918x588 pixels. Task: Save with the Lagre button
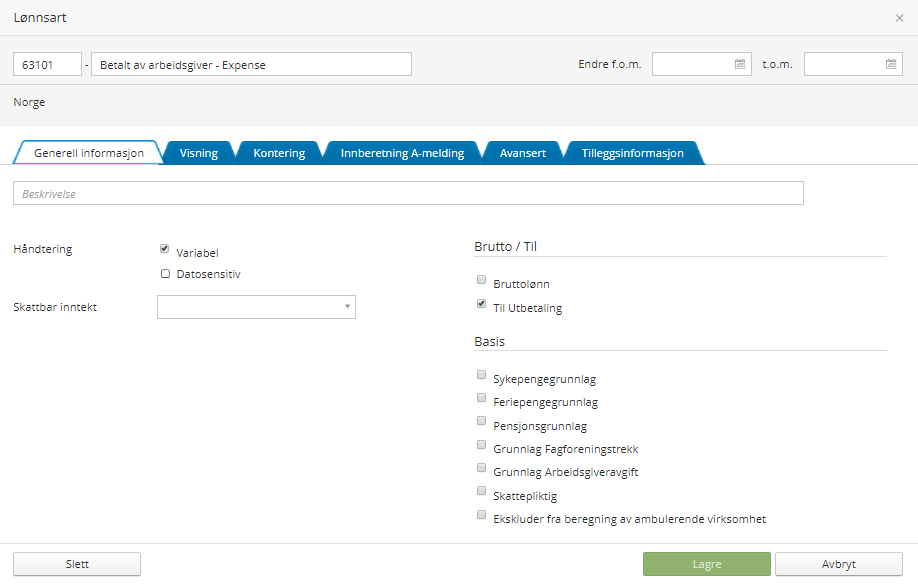(x=707, y=564)
